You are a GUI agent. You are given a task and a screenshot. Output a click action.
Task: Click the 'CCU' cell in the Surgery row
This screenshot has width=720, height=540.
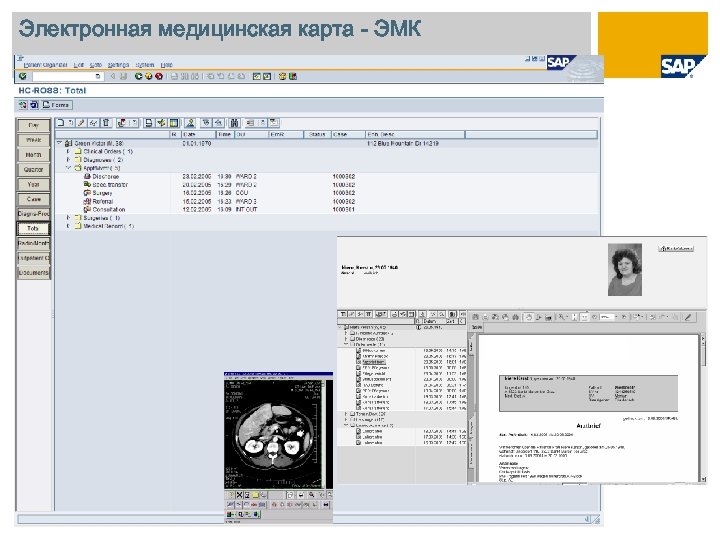pyautogui.click(x=242, y=193)
